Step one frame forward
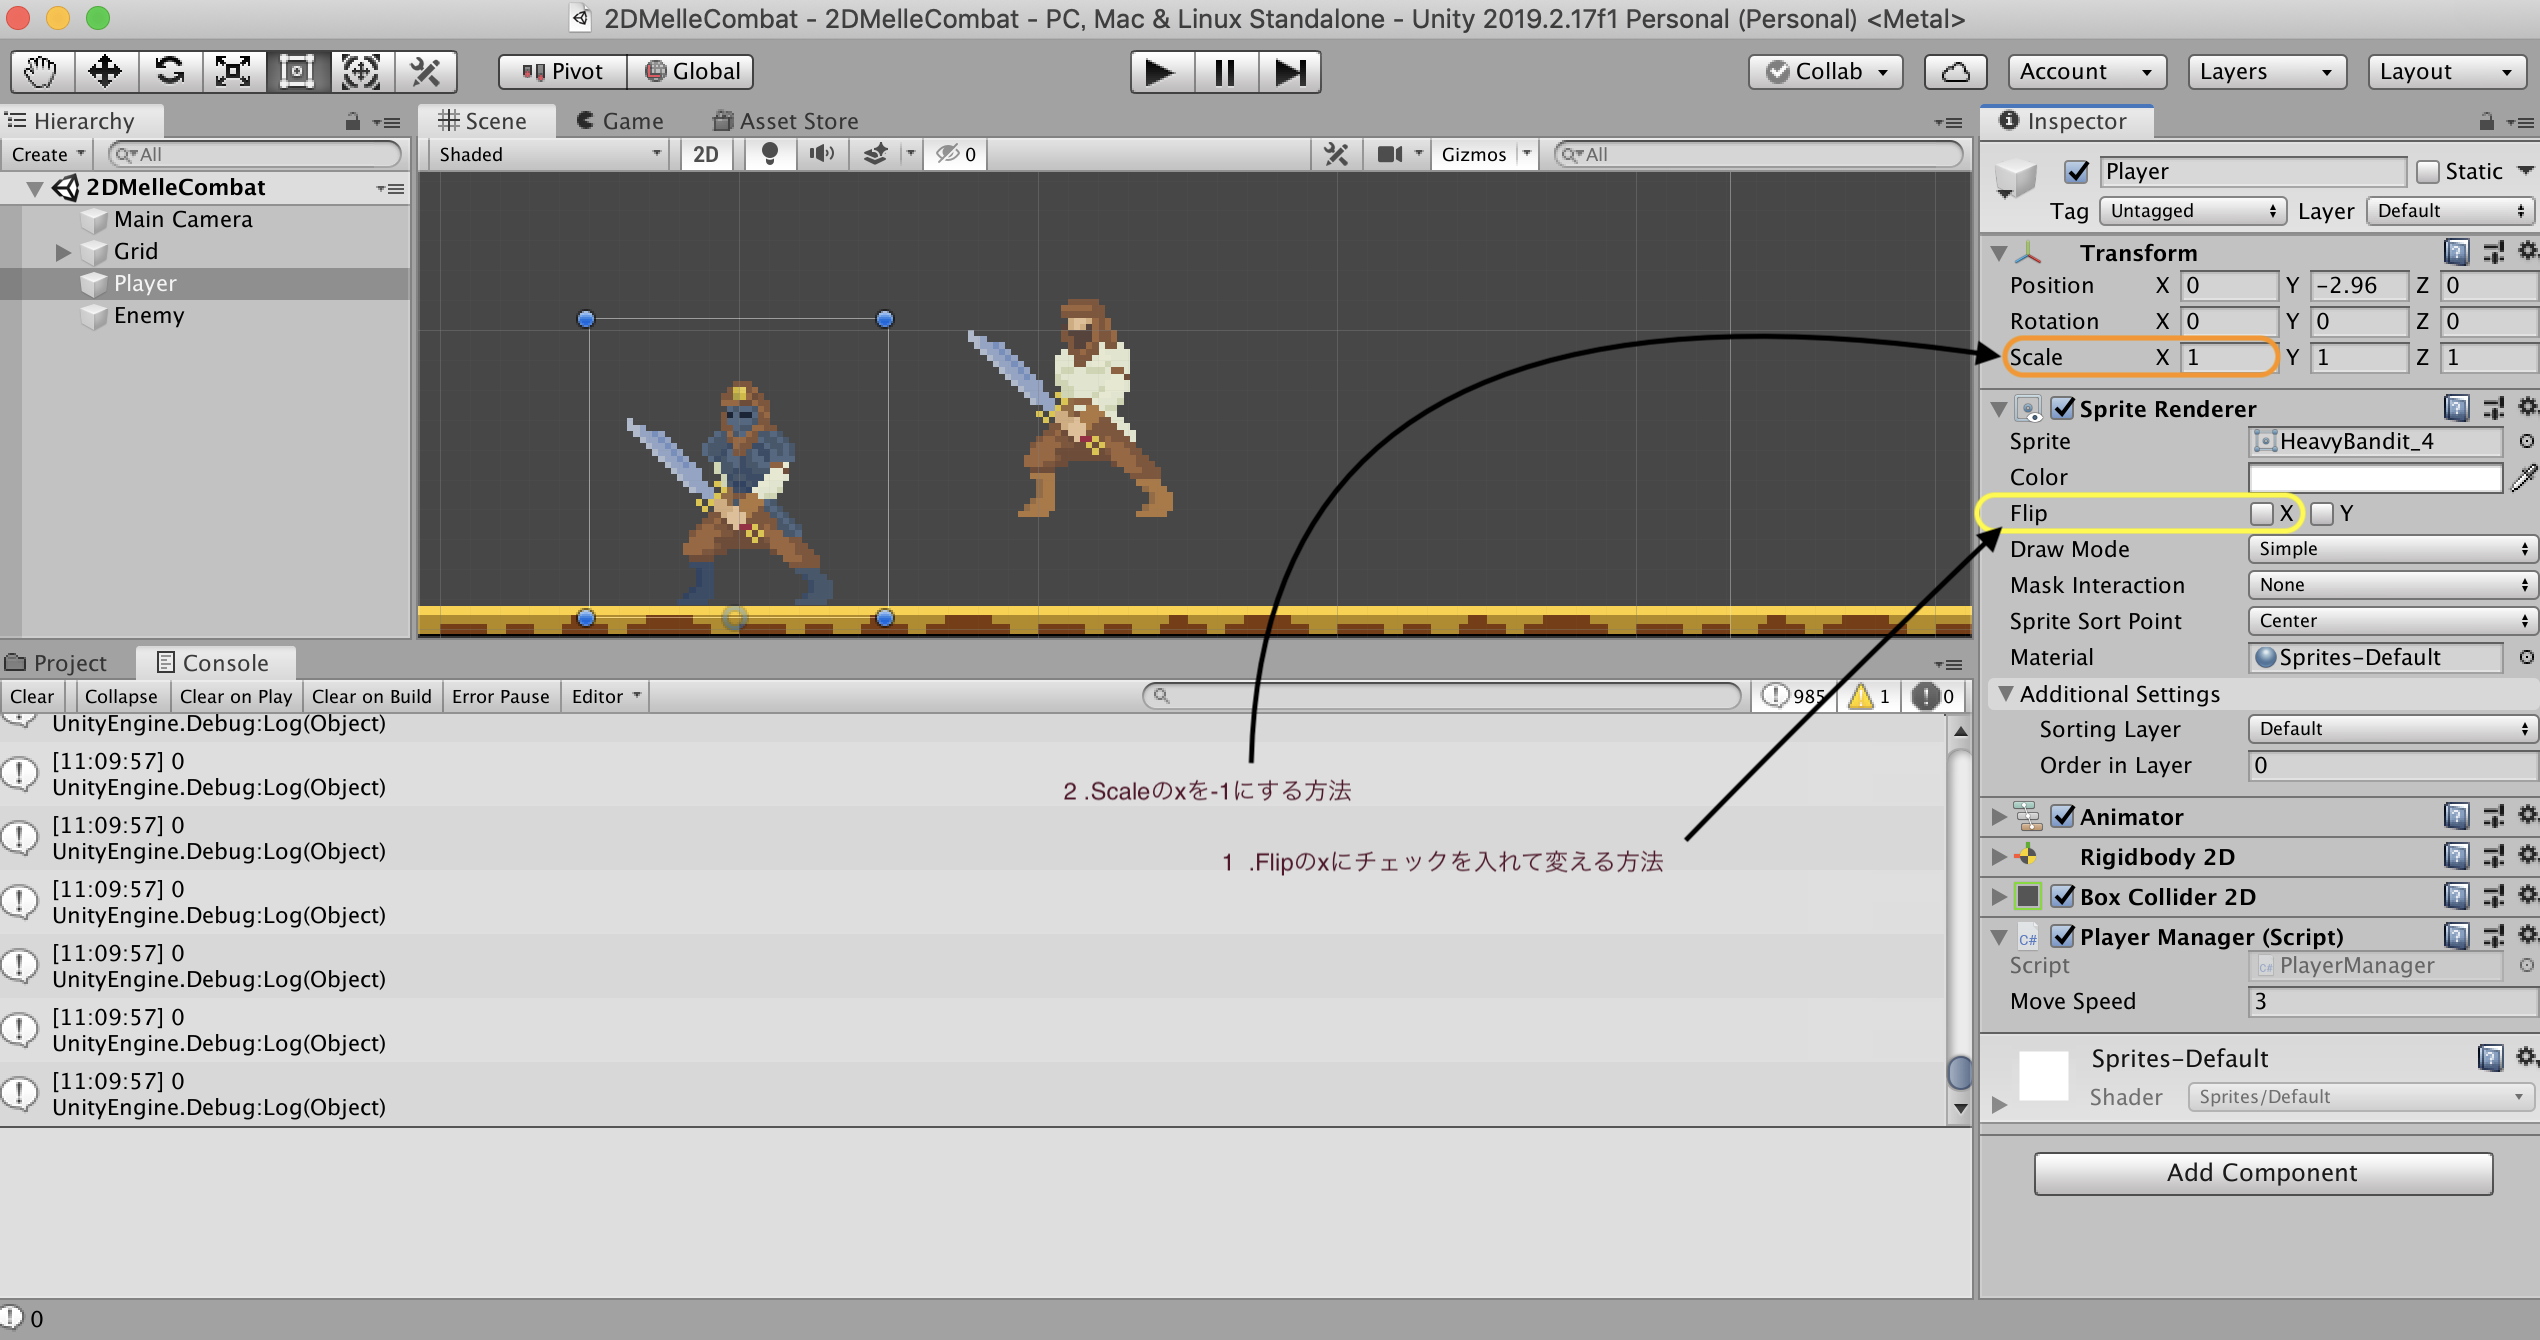The image size is (2540, 1340). pyautogui.click(x=1290, y=72)
